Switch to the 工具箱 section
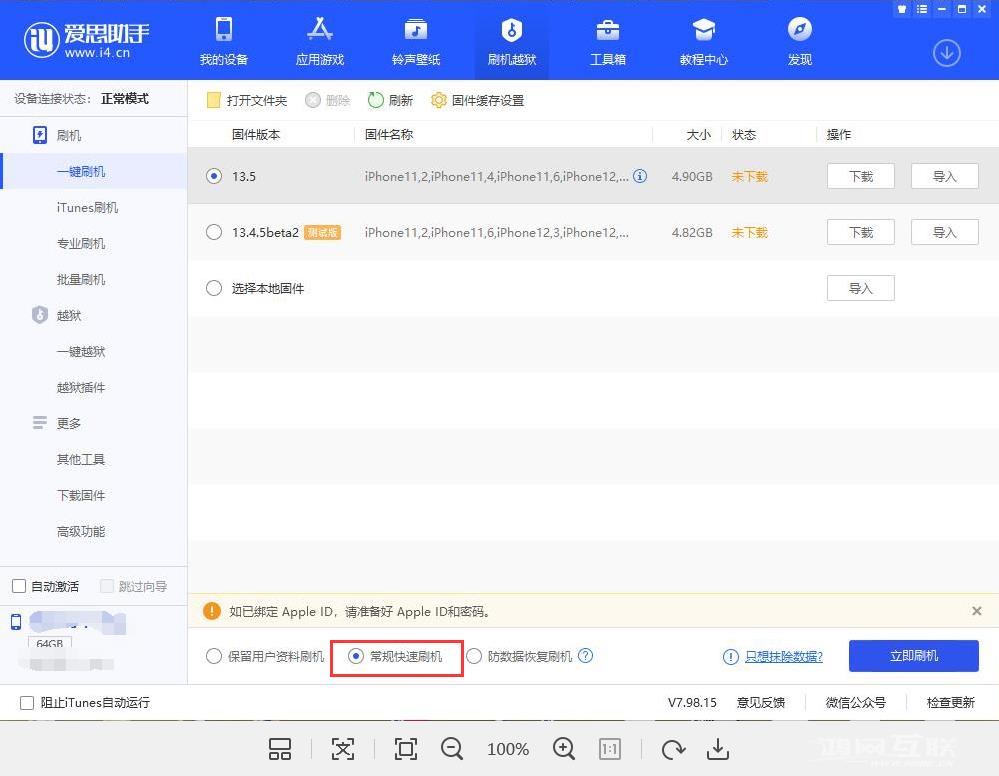Screen dimensions: 999x776 (x=607, y=40)
